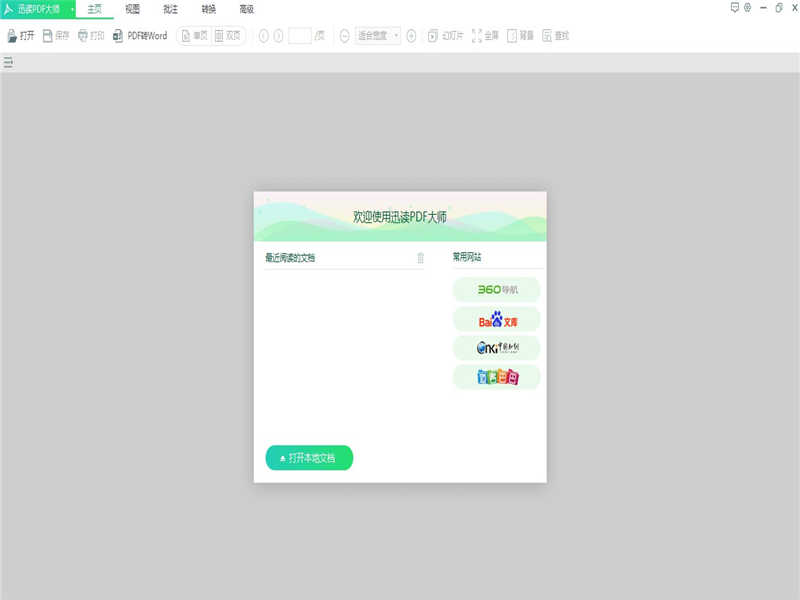This screenshot has height=600, width=800.
Task: Open the 查找 find tool
Action: click(556, 36)
